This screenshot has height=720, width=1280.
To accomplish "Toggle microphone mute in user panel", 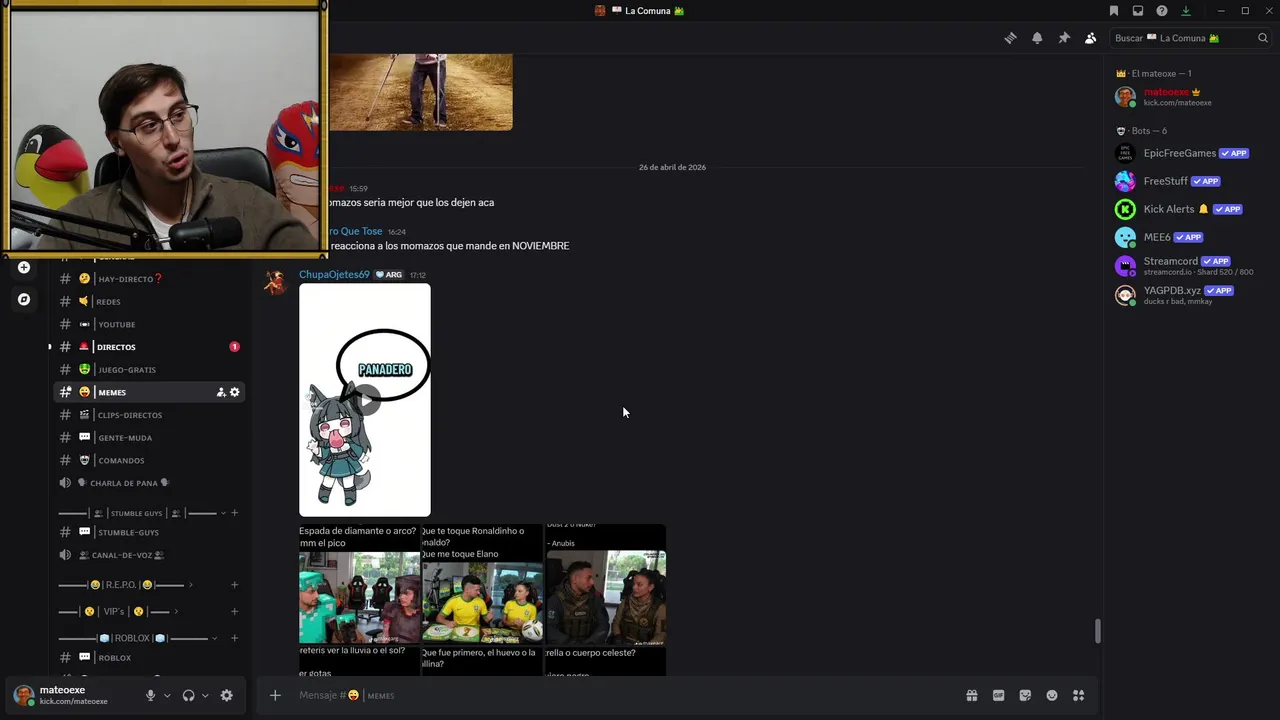I will point(151,695).
